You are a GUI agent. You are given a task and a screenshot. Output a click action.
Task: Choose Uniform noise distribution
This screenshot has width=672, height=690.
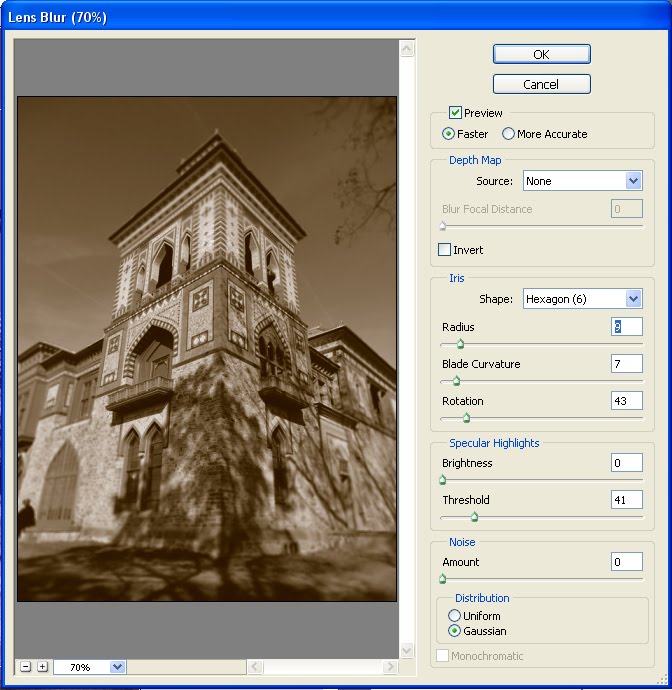[x=454, y=615]
